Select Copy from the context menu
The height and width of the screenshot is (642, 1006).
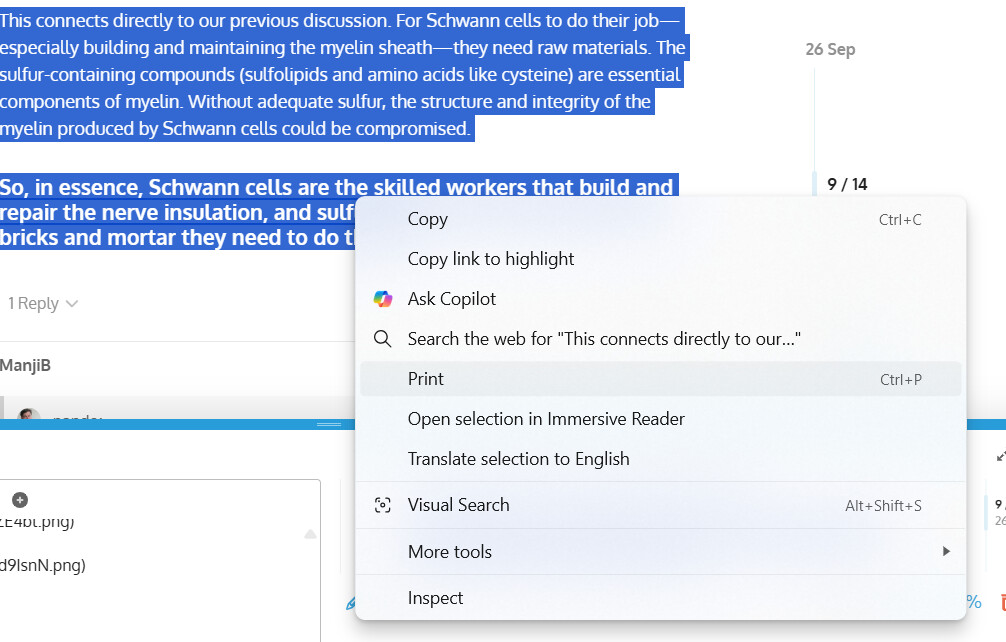pyautogui.click(x=427, y=219)
